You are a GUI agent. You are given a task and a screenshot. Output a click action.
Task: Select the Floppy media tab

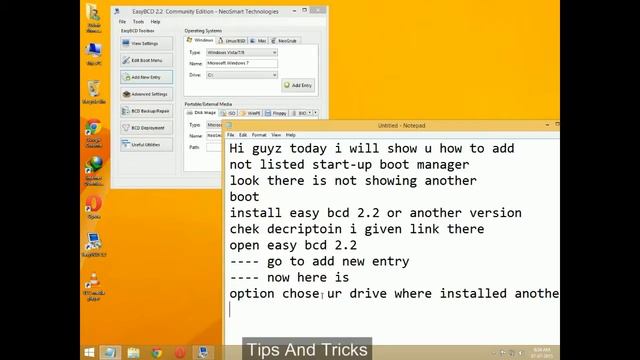(x=276, y=113)
